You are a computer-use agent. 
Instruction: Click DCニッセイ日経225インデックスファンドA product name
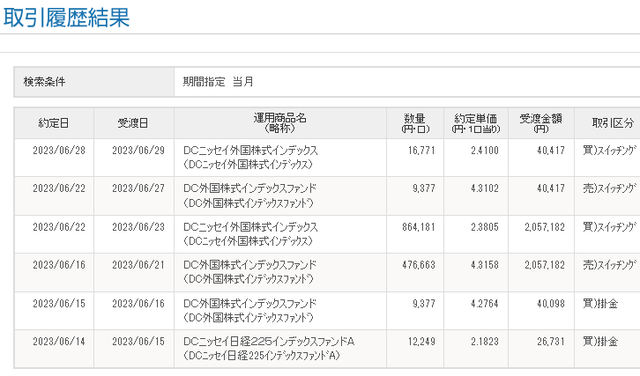[x=269, y=341]
